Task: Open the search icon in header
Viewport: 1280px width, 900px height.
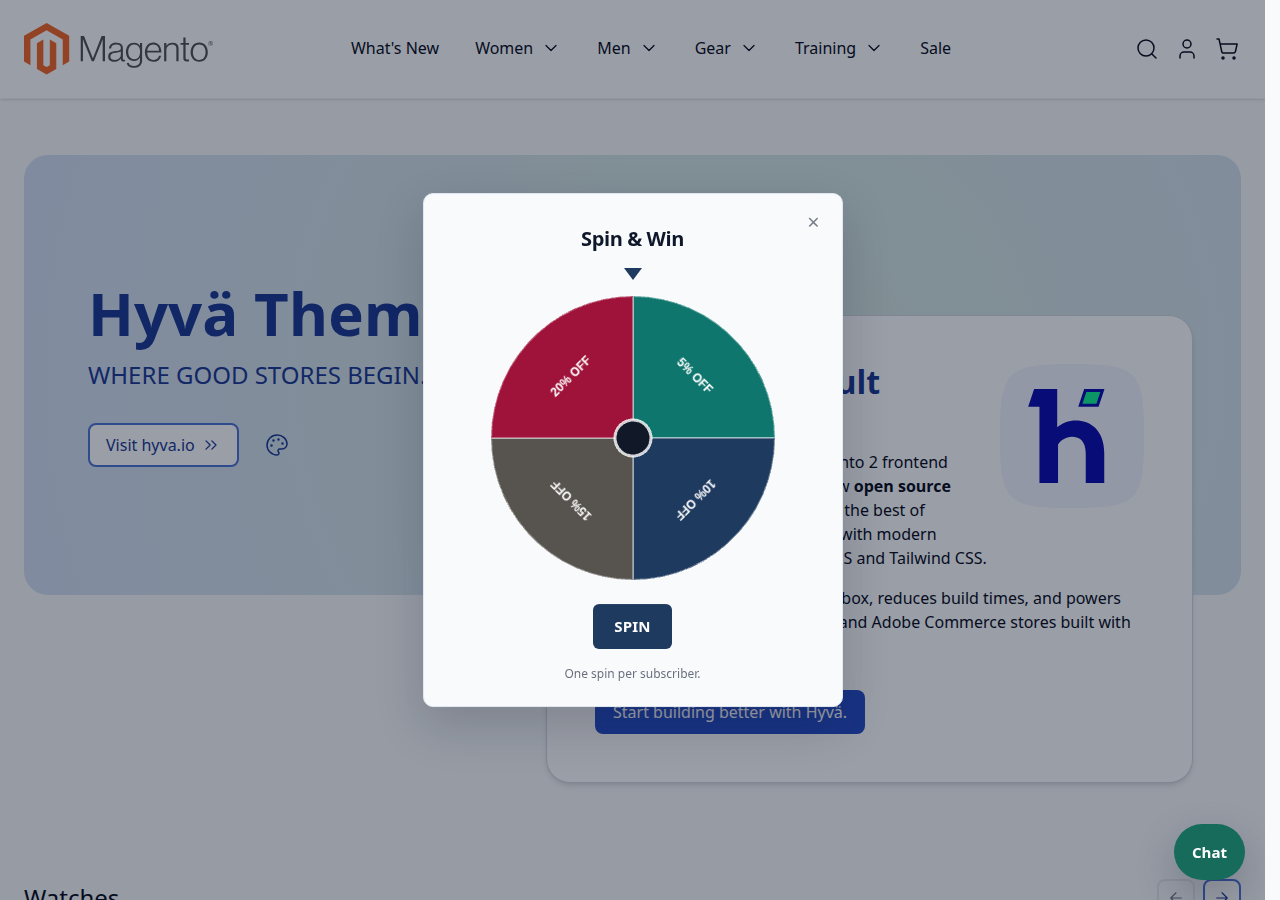Action: [x=1146, y=49]
